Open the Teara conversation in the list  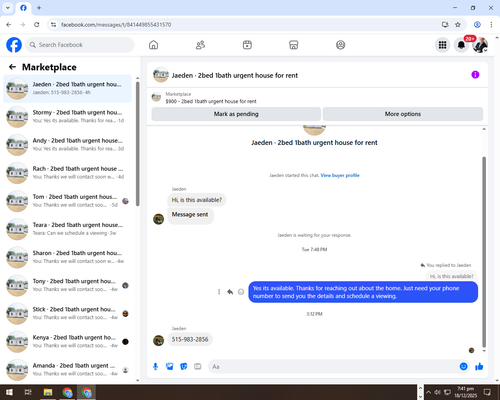click(x=67, y=229)
